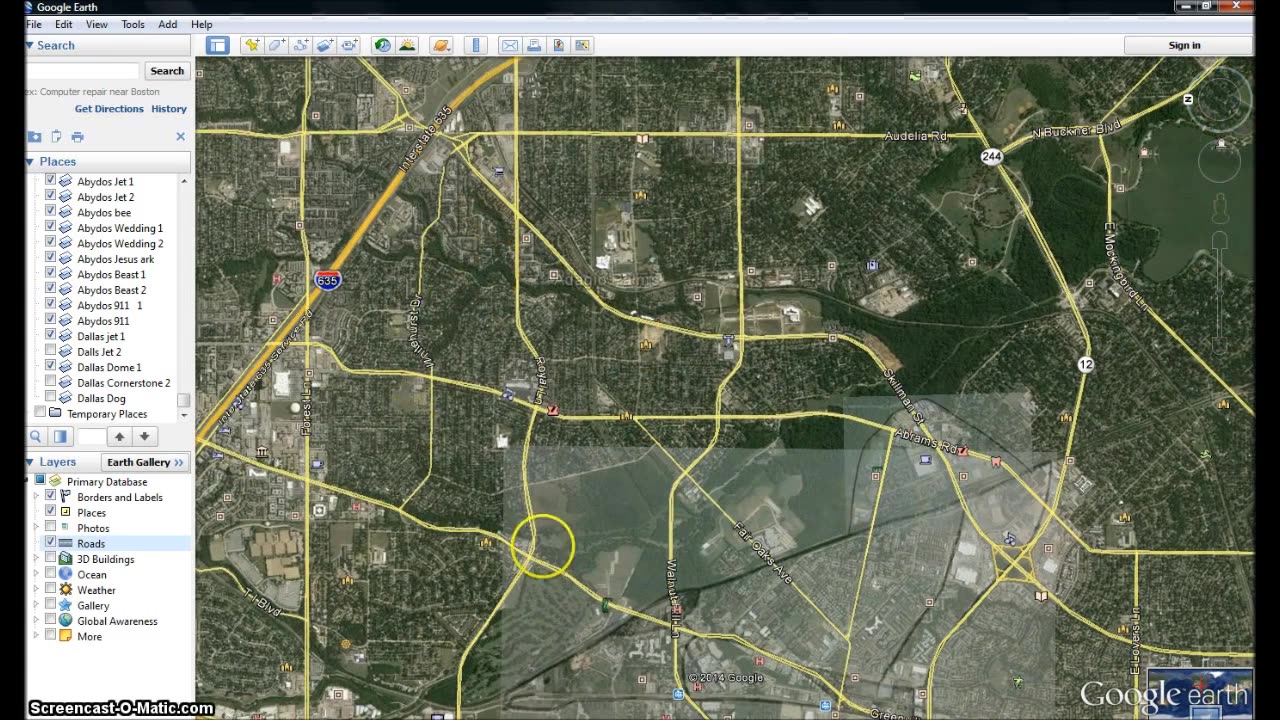The height and width of the screenshot is (720, 1280).
Task: Open the Earth Gallery button
Action: click(146, 462)
